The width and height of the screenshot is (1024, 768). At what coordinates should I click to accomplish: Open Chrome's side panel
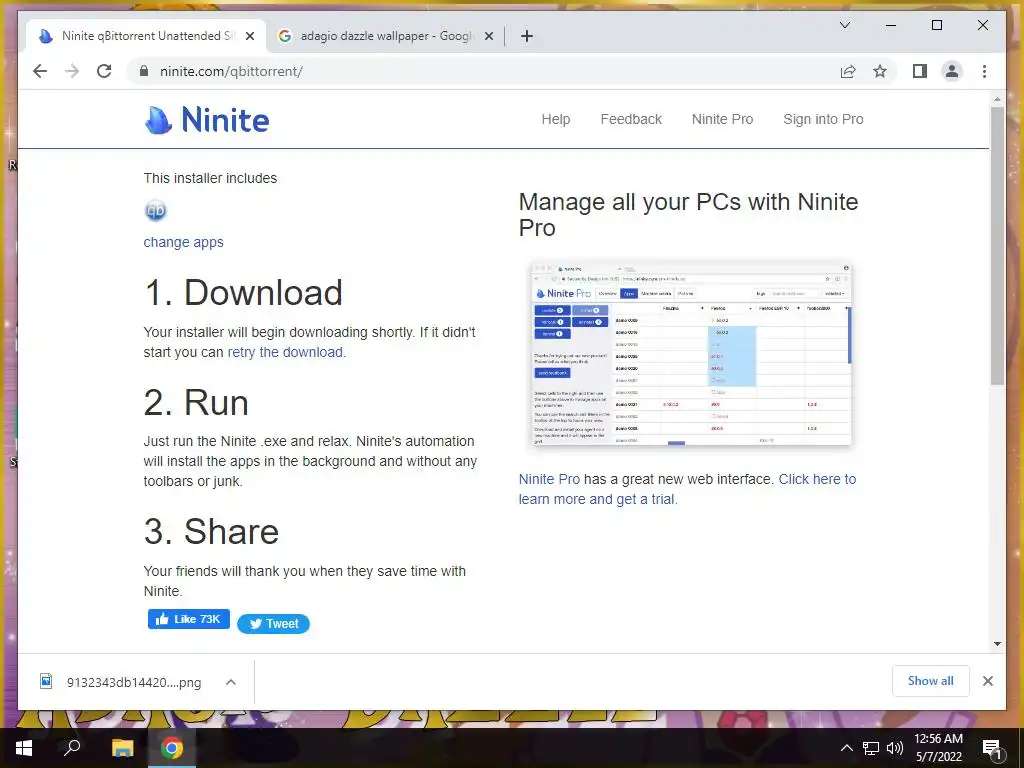pos(920,71)
